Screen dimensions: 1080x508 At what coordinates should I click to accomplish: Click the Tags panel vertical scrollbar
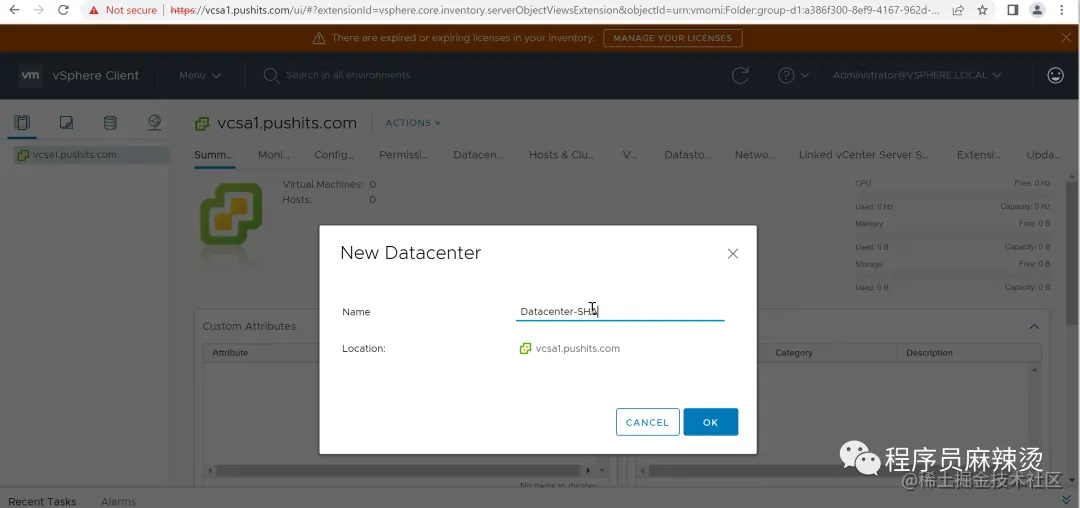[x=1035, y=414]
